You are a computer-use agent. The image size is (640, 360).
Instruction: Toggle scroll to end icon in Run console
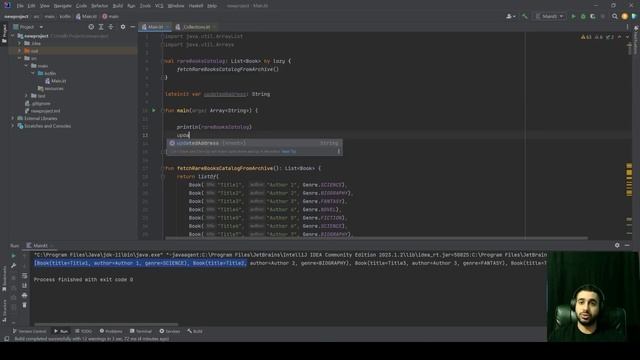coord(24,285)
